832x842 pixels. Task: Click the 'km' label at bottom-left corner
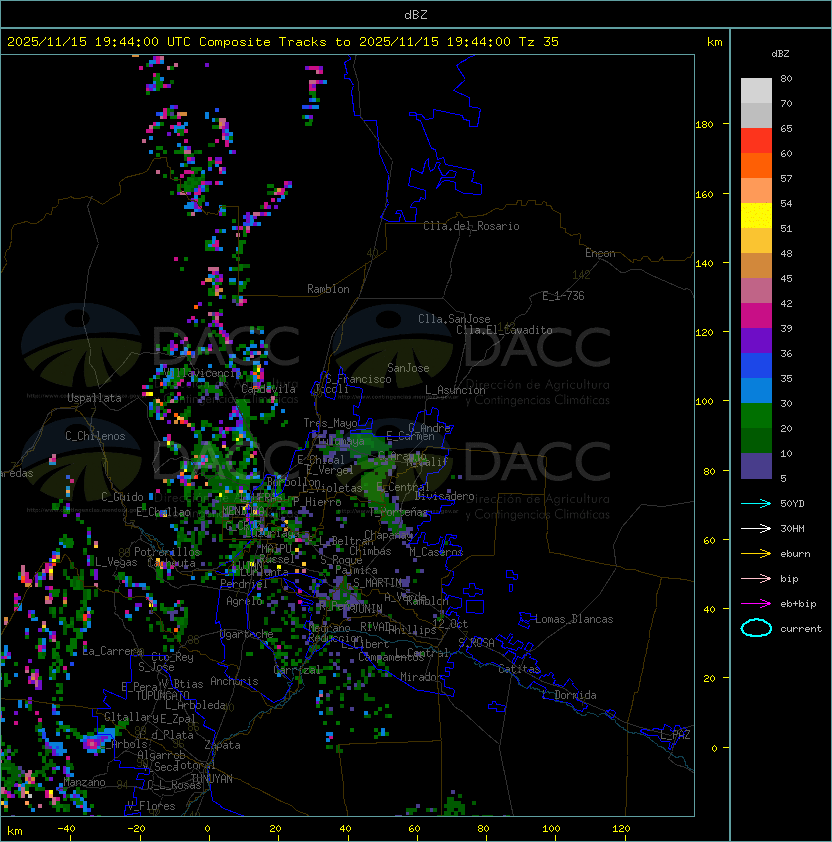[15, 831]
